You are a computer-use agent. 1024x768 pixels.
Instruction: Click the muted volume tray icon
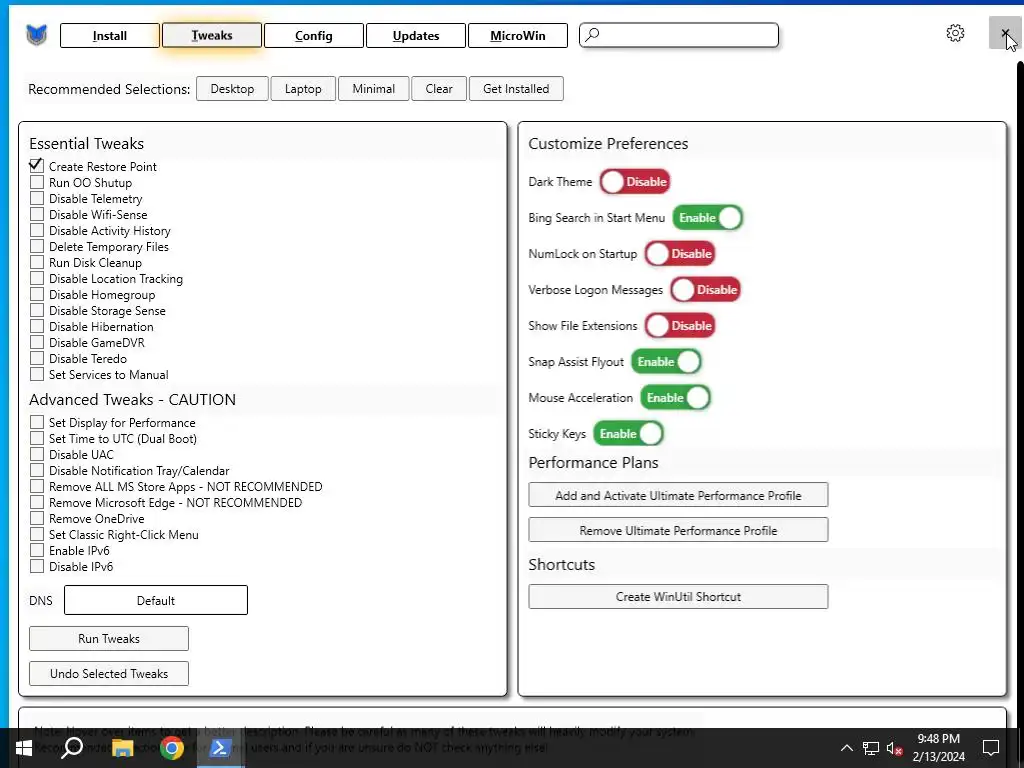pos(894,748)
